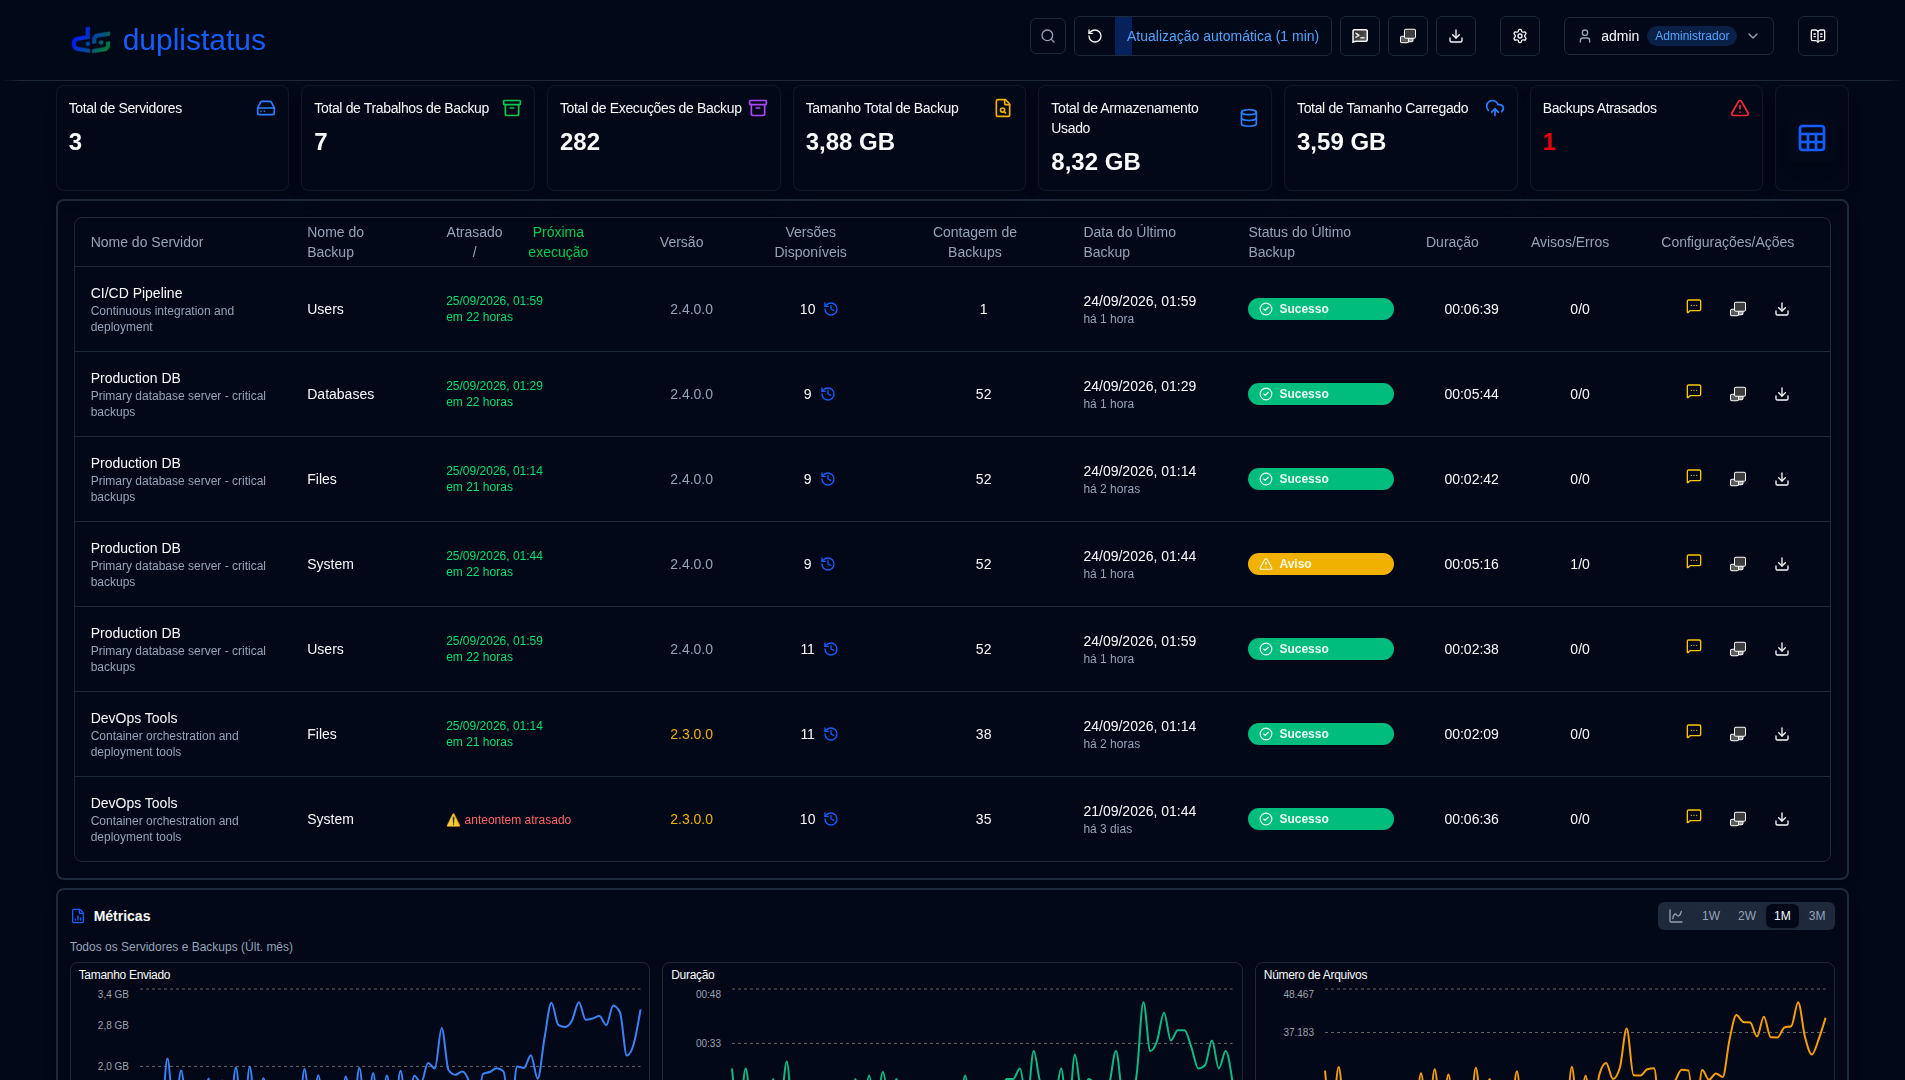This screenshot has width=1905, height=1080.
Task: Click server icon for Production DB System row
Action: [x=1738, y=564]
